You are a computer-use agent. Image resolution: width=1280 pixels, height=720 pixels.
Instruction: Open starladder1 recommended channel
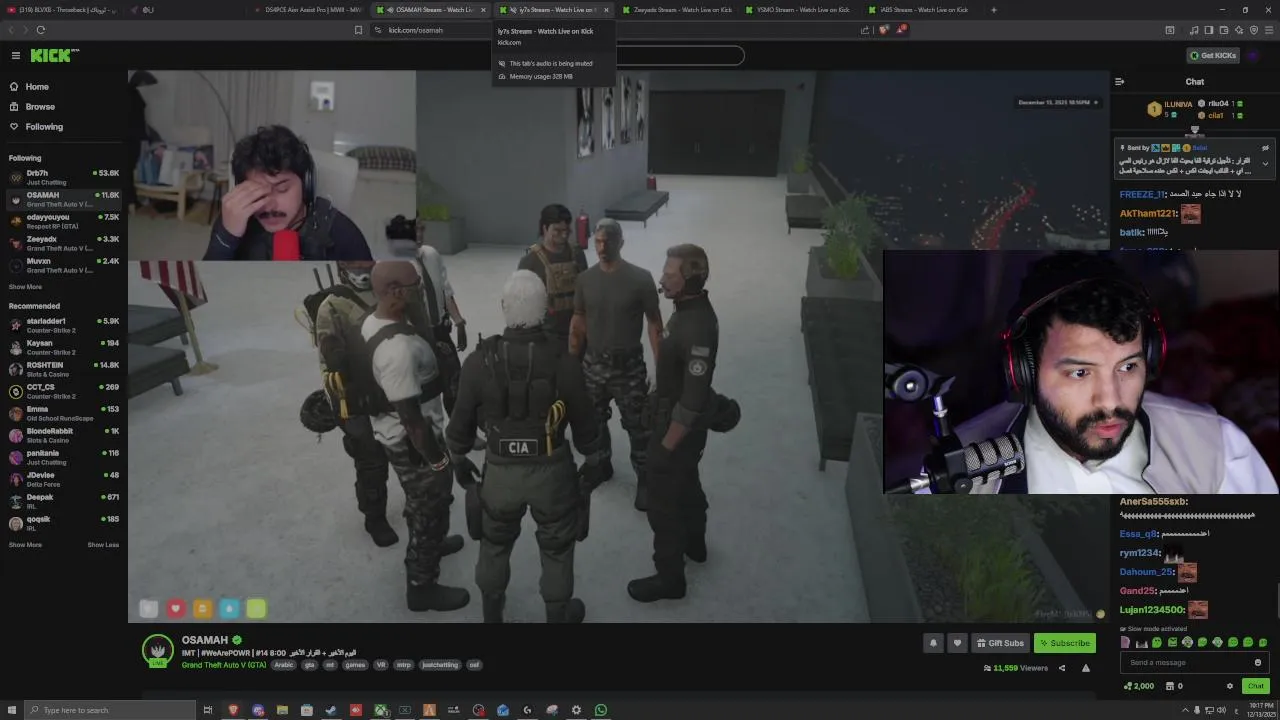tap(64, 325)
